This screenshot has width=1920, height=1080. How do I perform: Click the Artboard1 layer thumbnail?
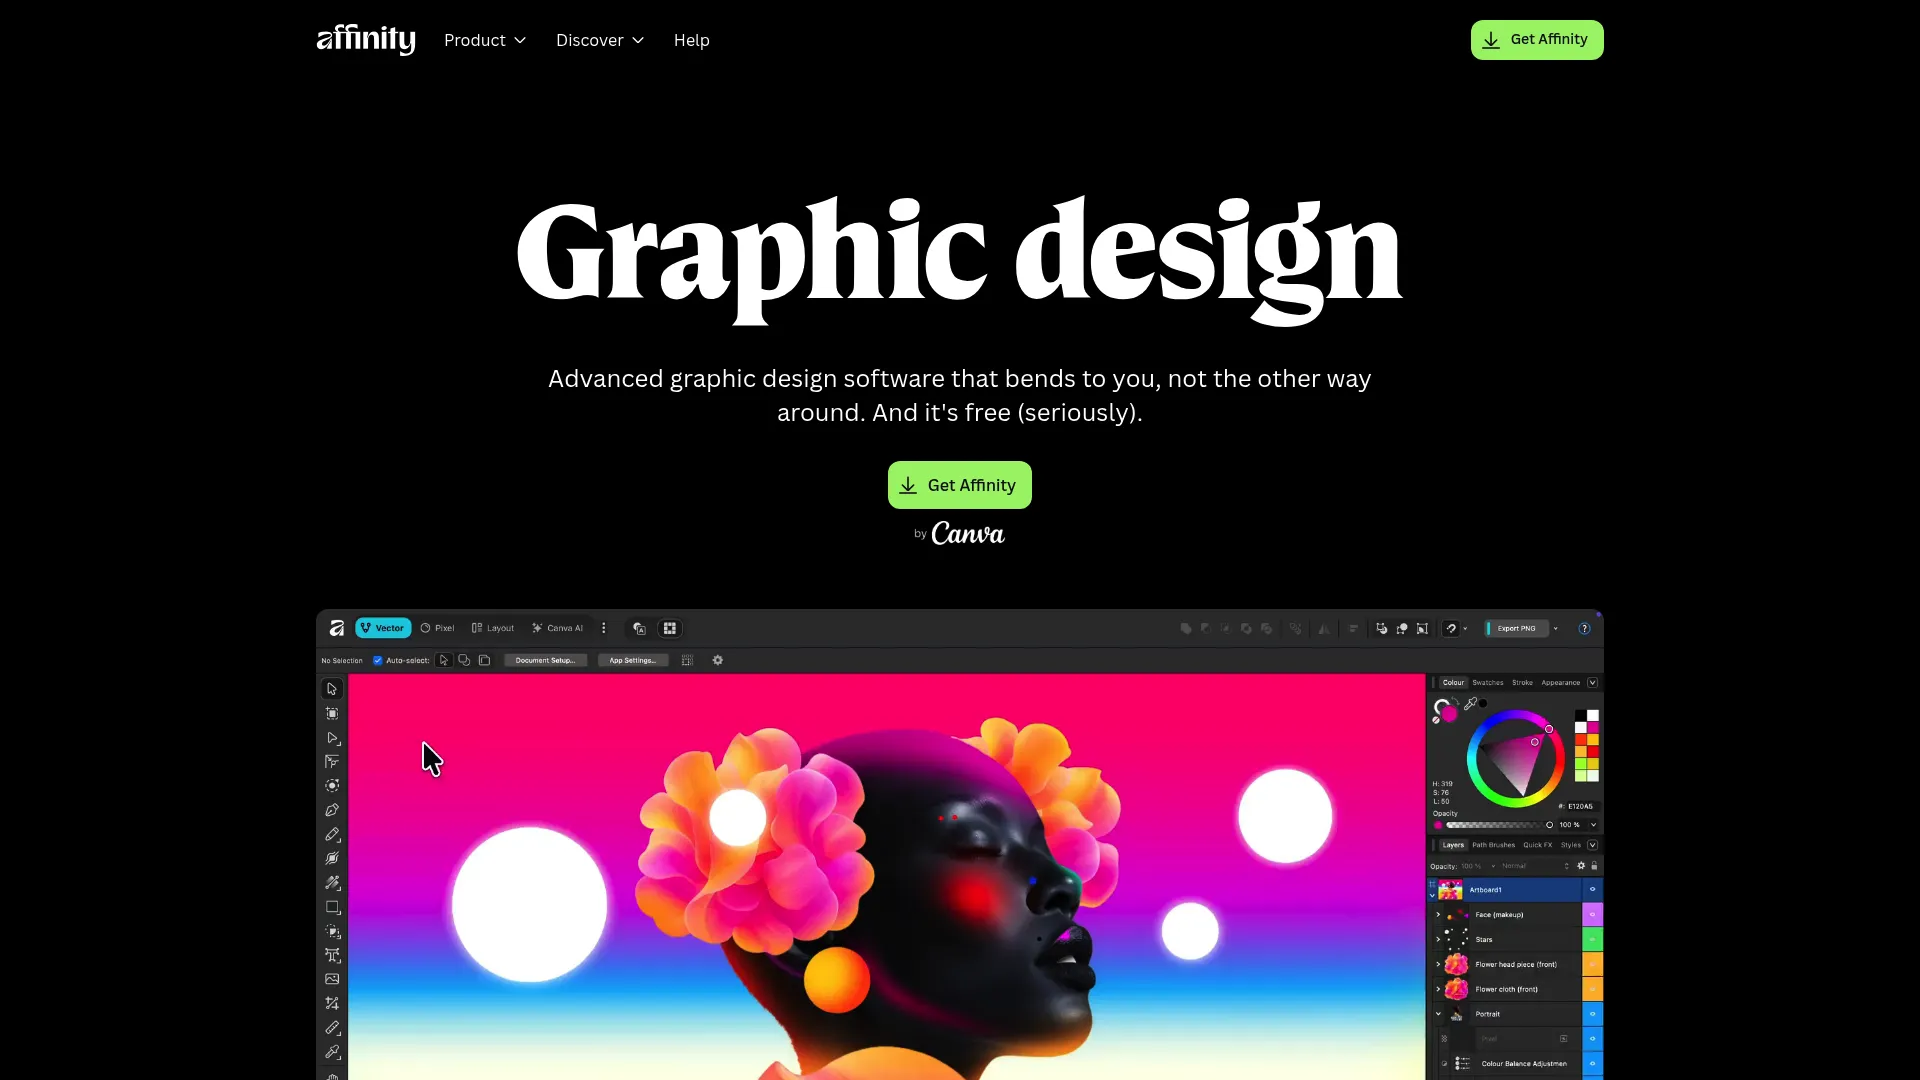[x=1450, y=890]
